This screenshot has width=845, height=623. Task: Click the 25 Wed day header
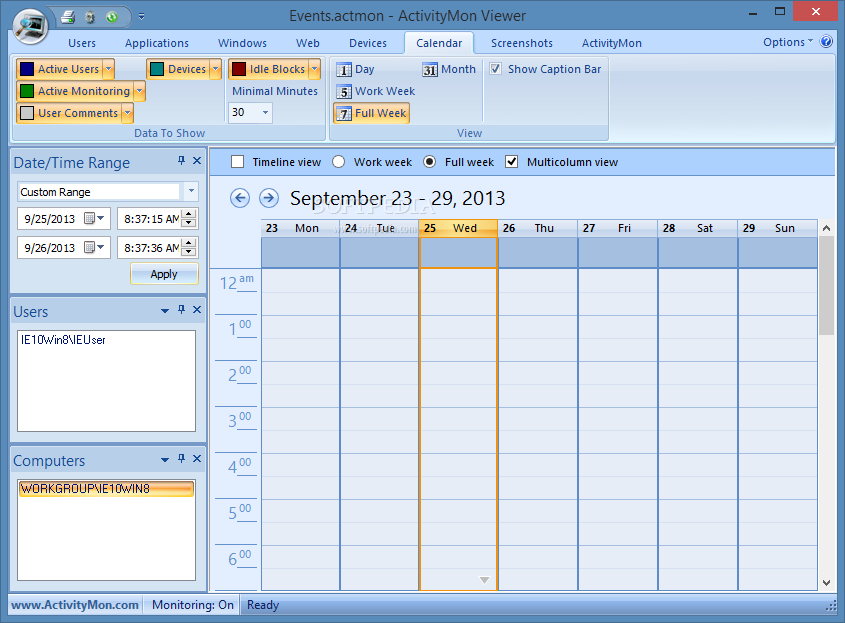pyautogui.click(x=458, y=228)
